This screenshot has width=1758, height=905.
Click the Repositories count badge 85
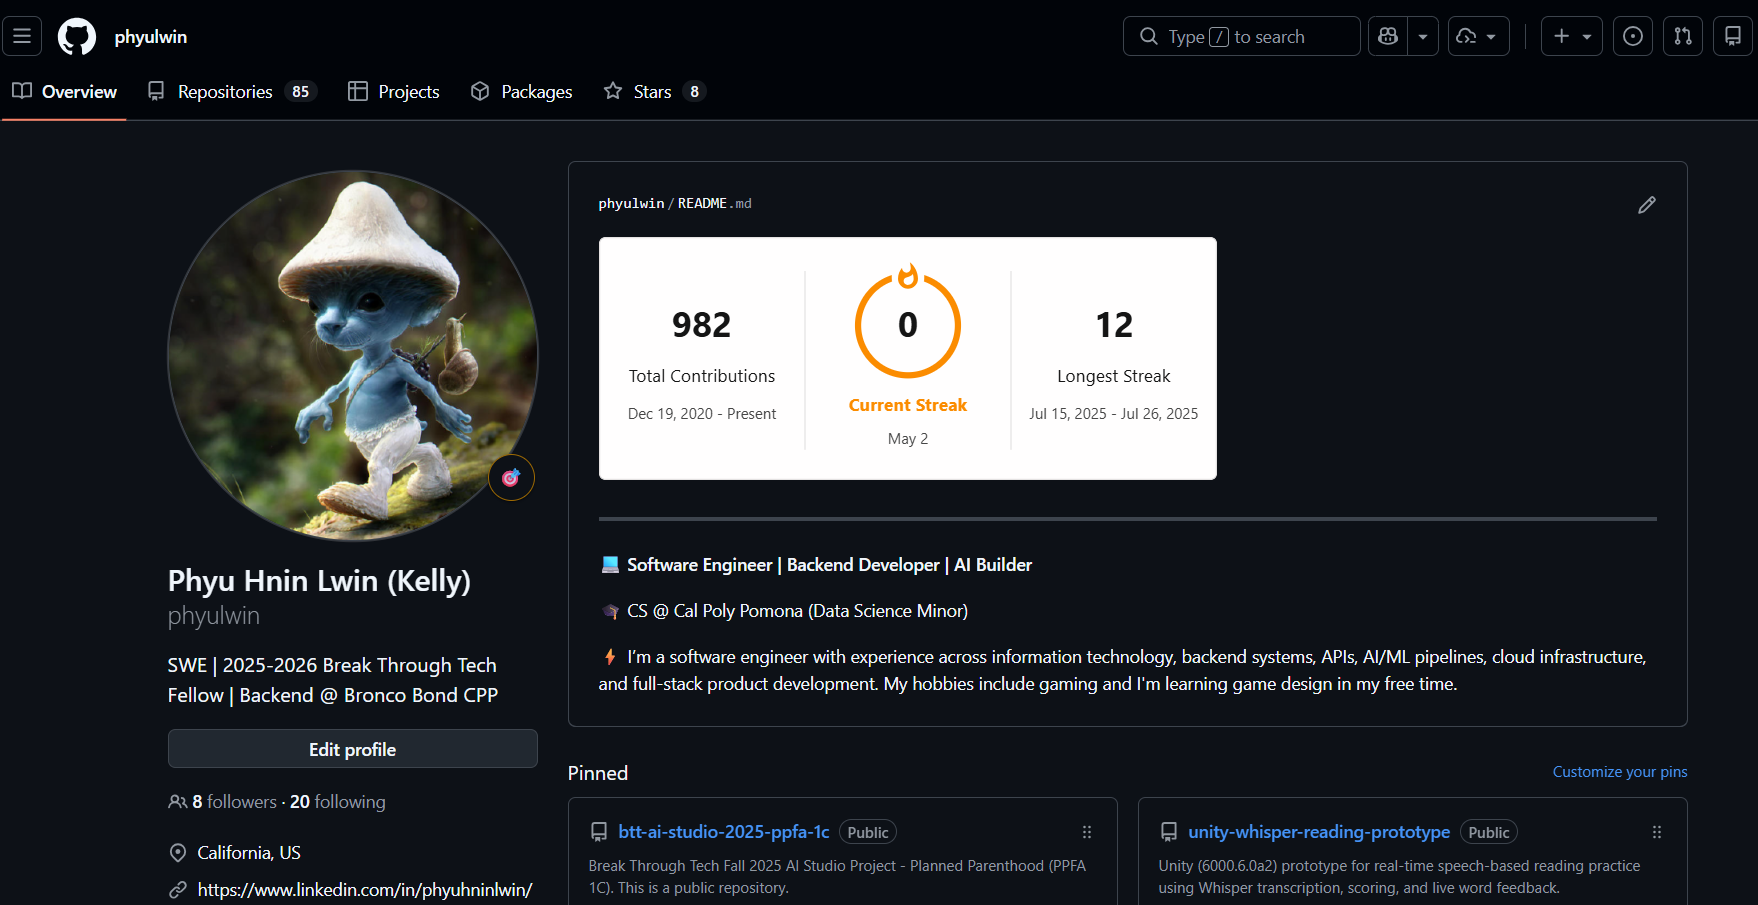301,92
